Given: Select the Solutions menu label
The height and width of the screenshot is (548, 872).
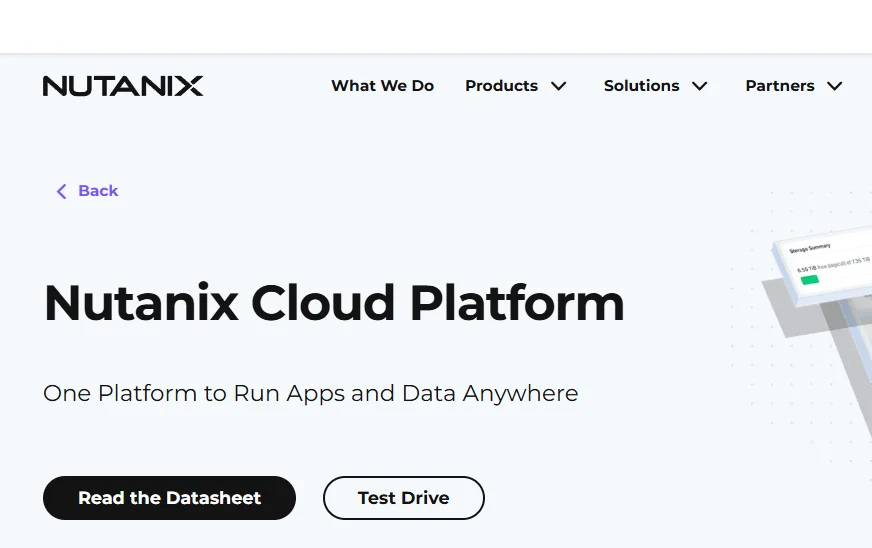Looking at the screenshot, I should 641,86.
